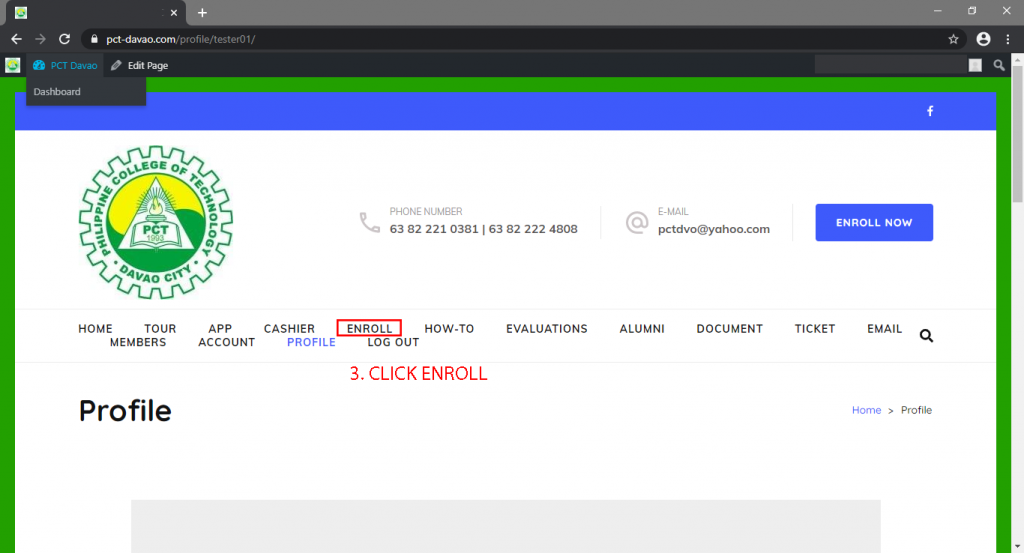Select Dashboard from the dropdown

[57, 92]
